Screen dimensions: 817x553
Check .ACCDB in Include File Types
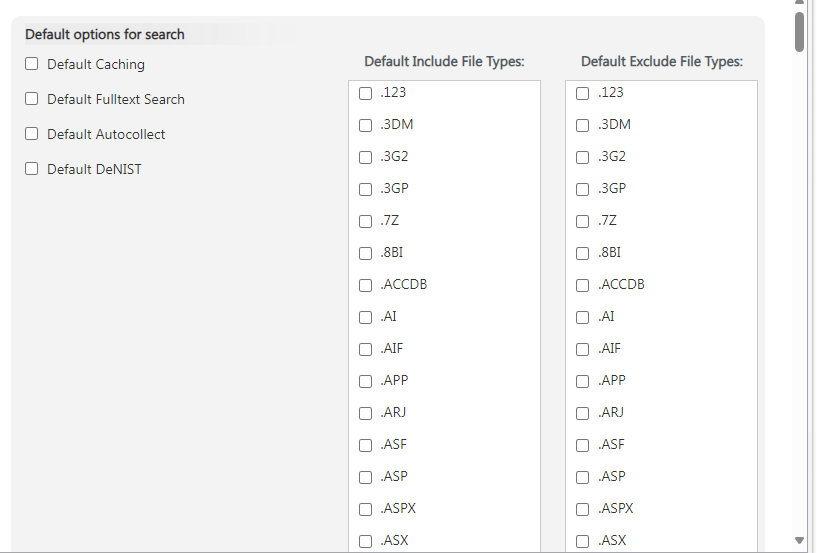[x=365, y=285]
